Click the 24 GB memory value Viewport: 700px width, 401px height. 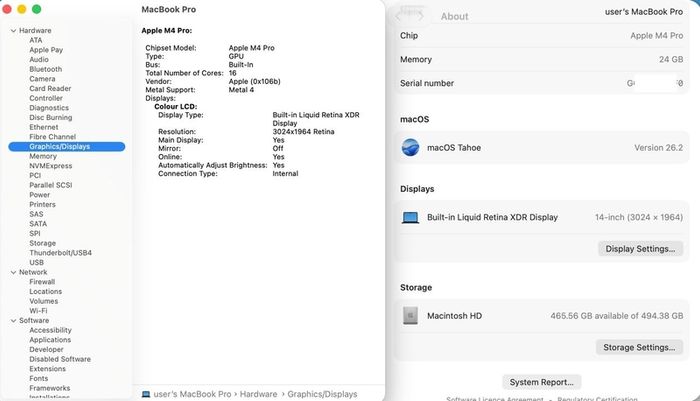(x=671, y=59)
